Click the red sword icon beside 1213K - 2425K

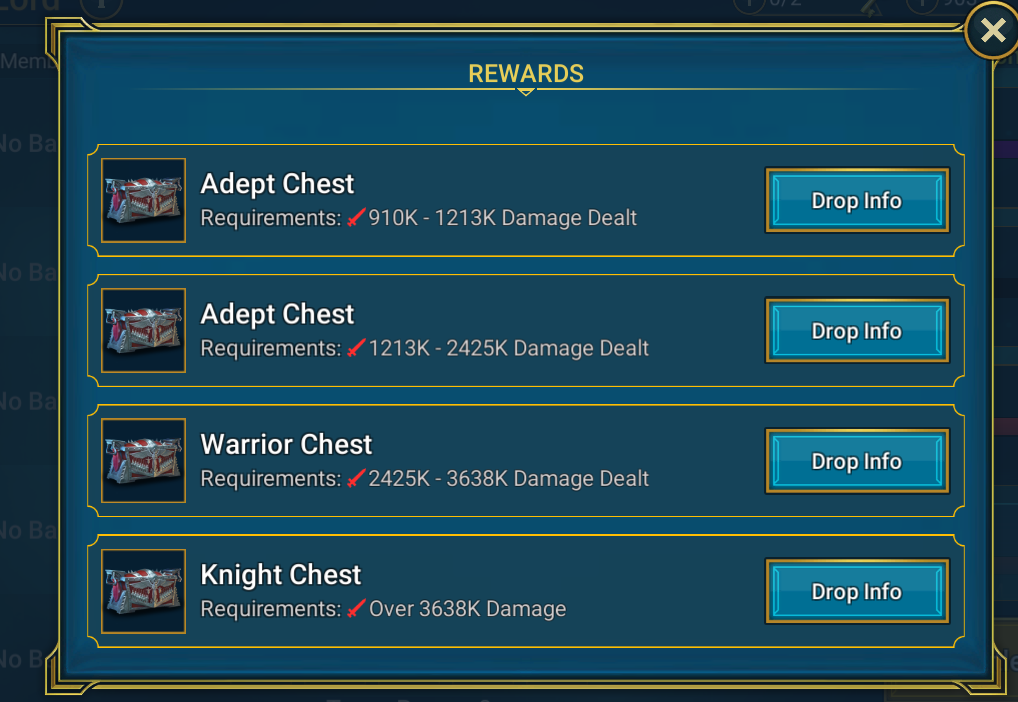356,348
